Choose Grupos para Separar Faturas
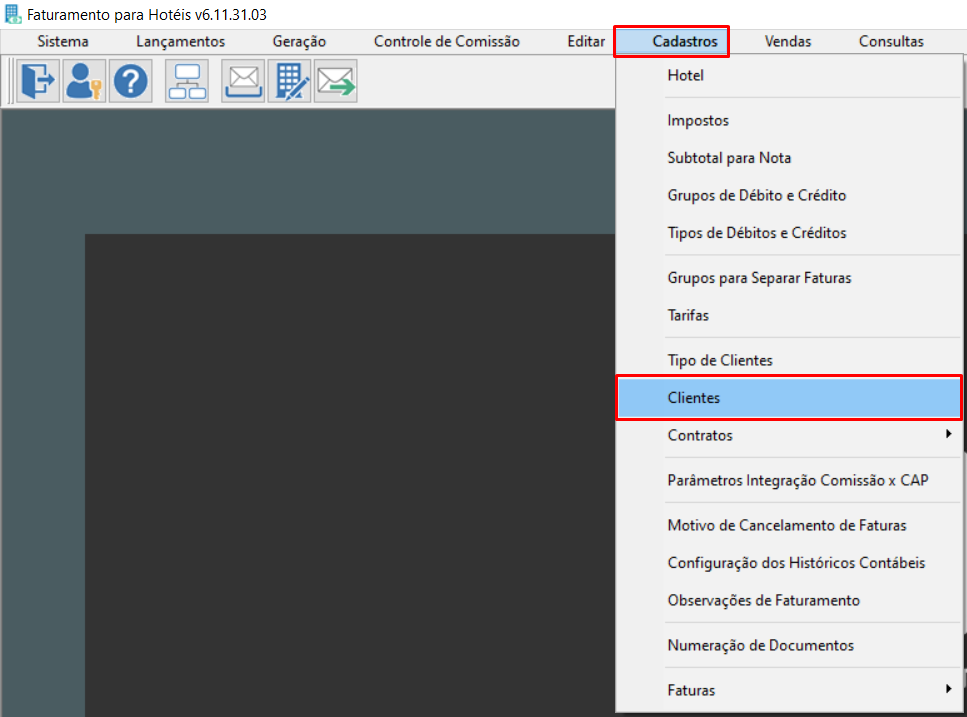This screenshot has height=717, width=967. click(789, 278)
